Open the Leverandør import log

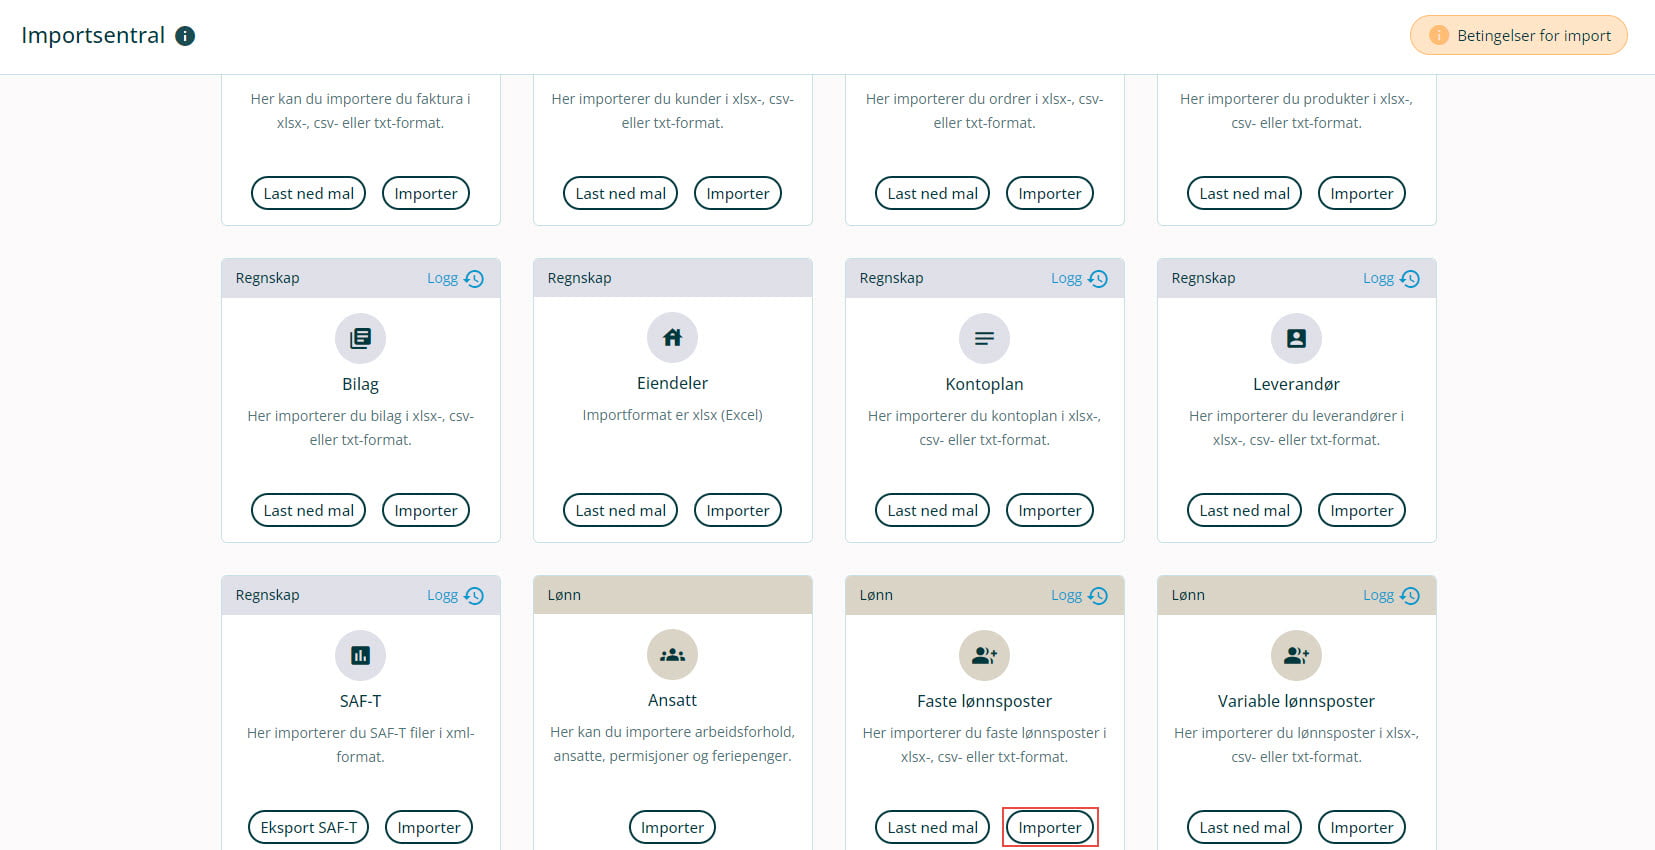pyautogui.click(x=1391, y=278)
